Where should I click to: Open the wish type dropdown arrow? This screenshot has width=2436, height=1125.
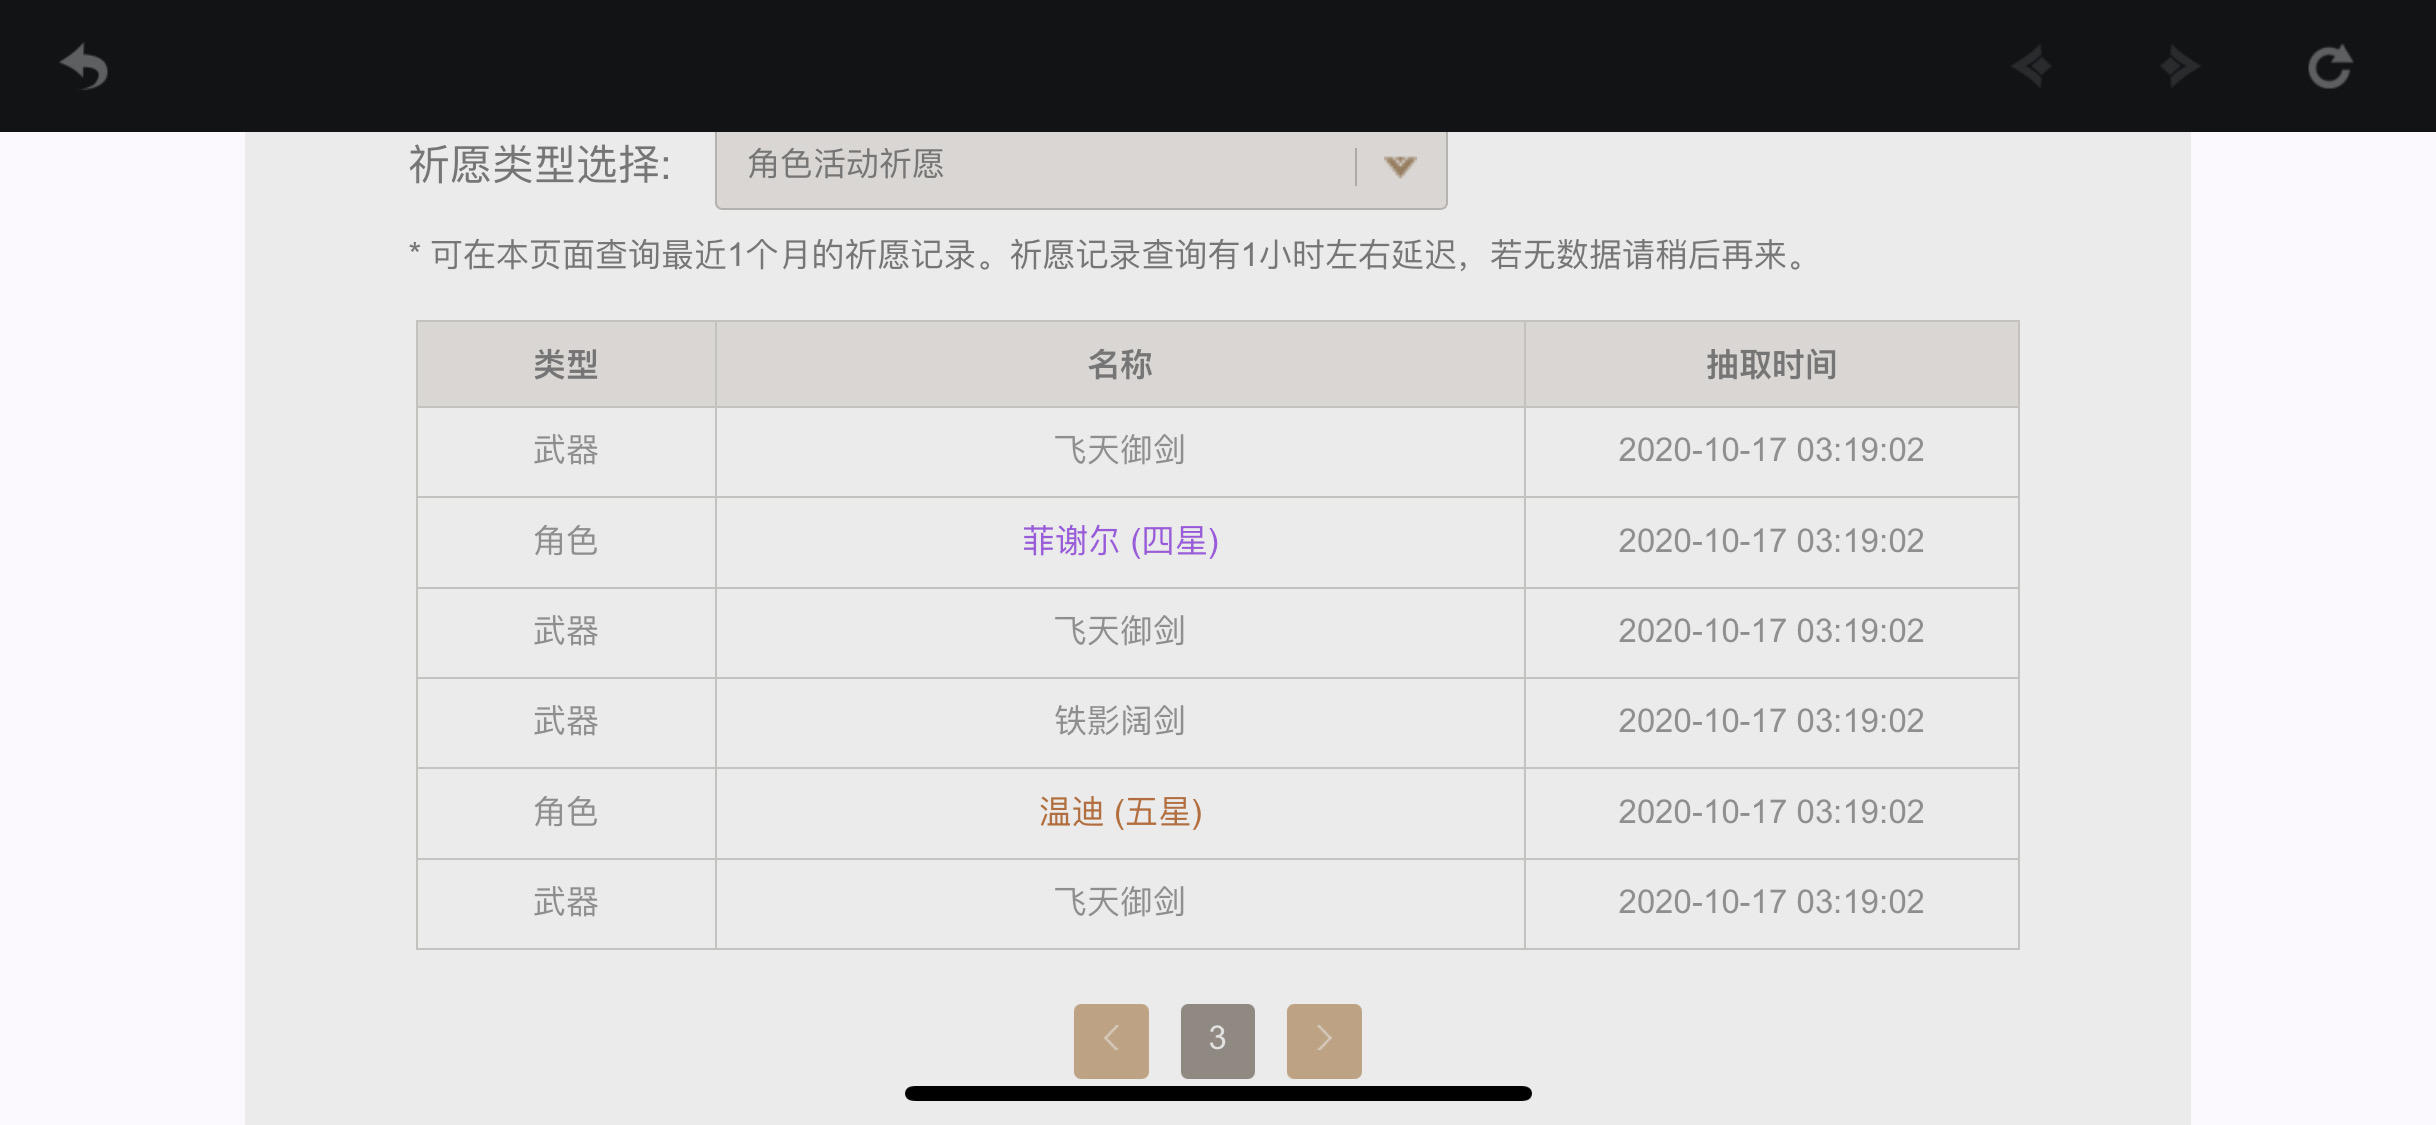[x=1400, y=166]
